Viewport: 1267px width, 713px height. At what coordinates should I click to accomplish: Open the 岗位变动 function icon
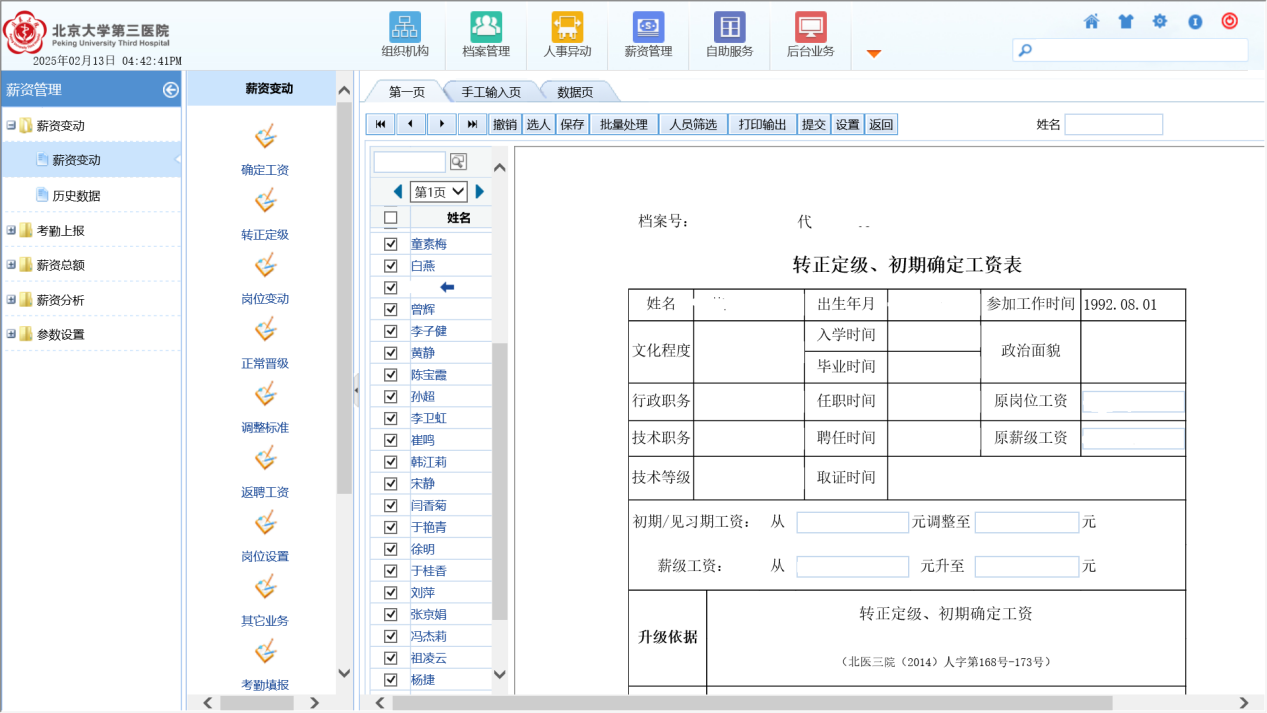click(265, 266)
